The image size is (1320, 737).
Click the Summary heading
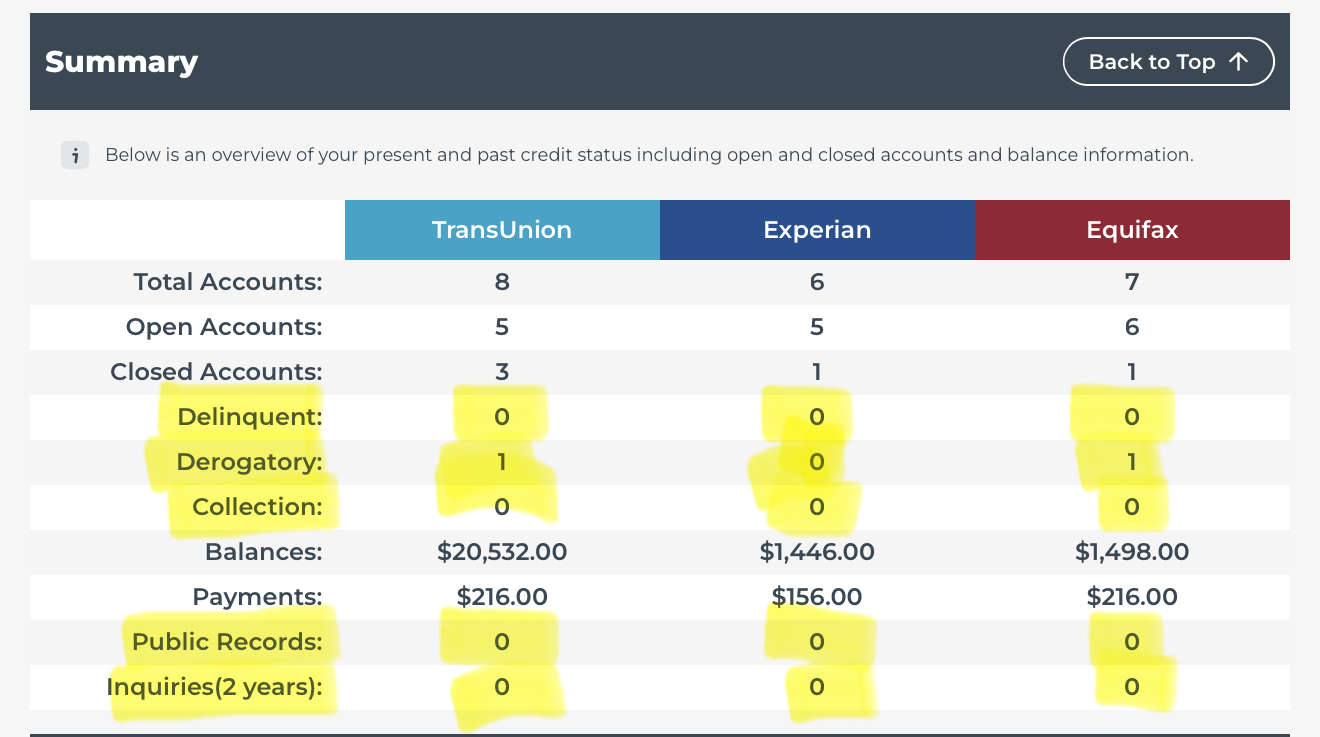[x=121, y=61]
